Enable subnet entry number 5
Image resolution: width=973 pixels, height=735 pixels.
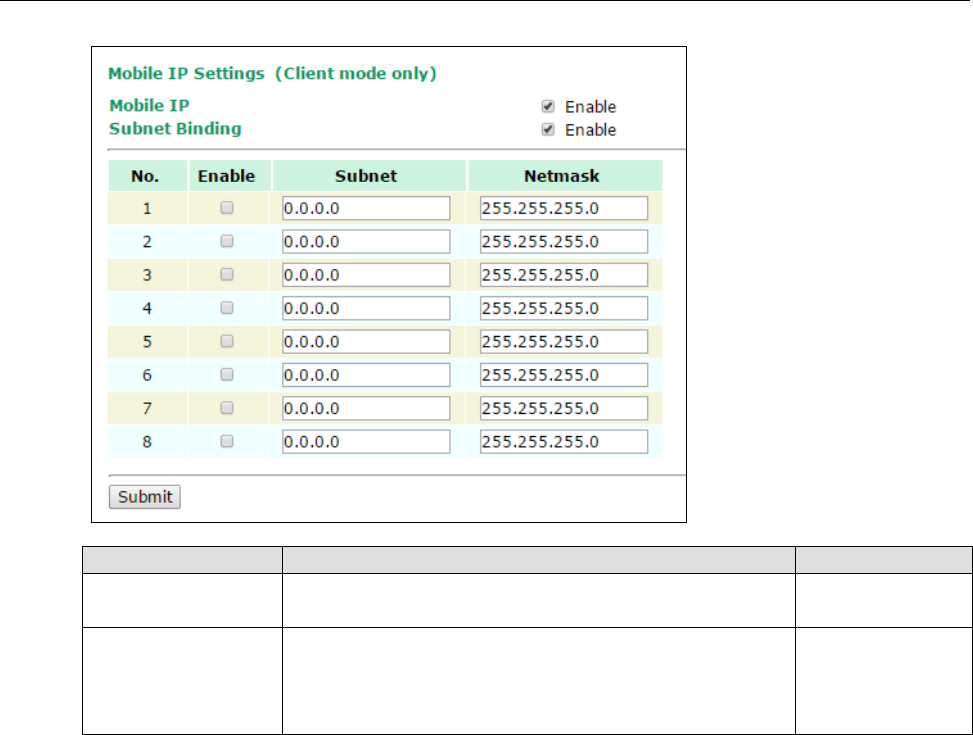(x=227, y=341)
